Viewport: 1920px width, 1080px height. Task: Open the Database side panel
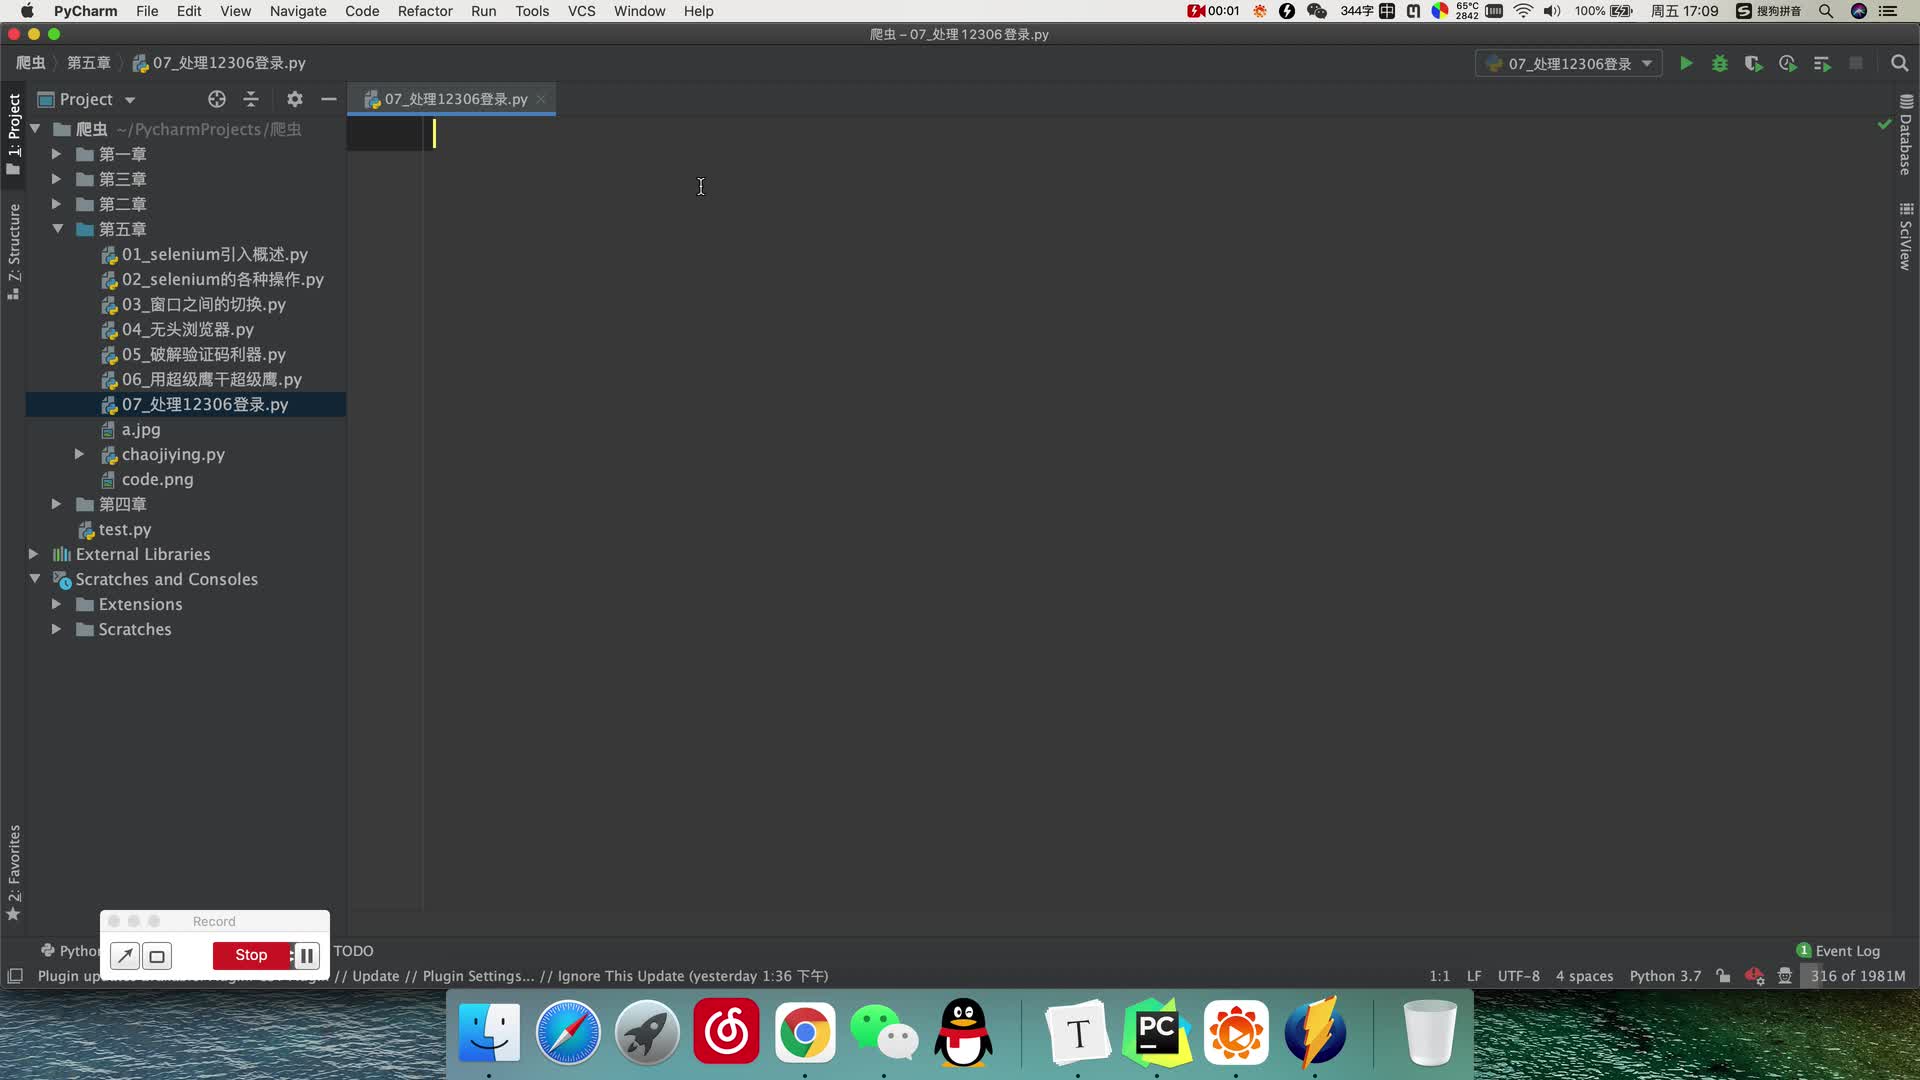(1906, 135)
